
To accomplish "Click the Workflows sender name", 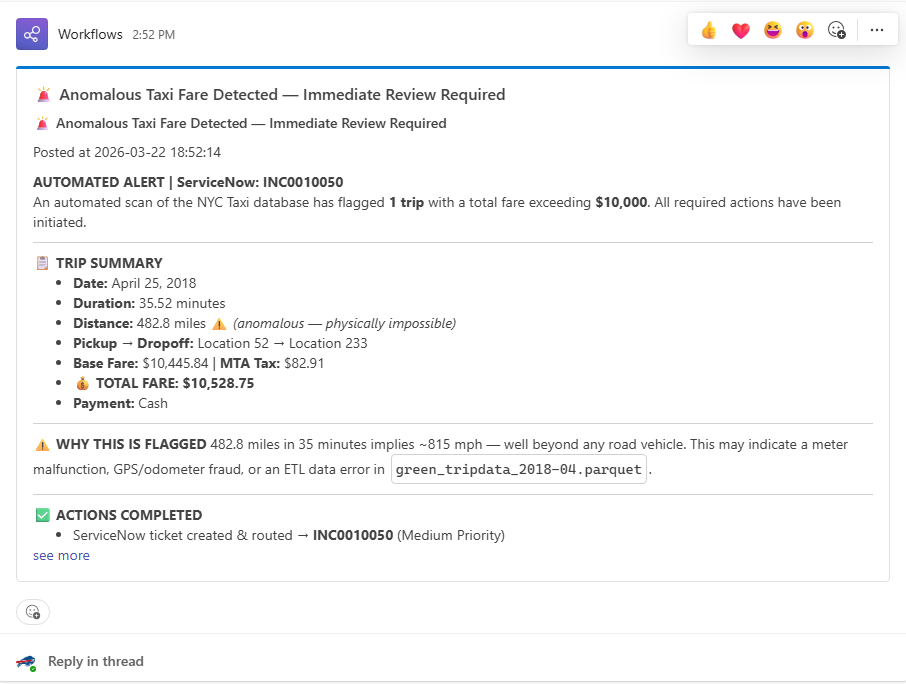I will pyautogui.click(x=90, y=34).
